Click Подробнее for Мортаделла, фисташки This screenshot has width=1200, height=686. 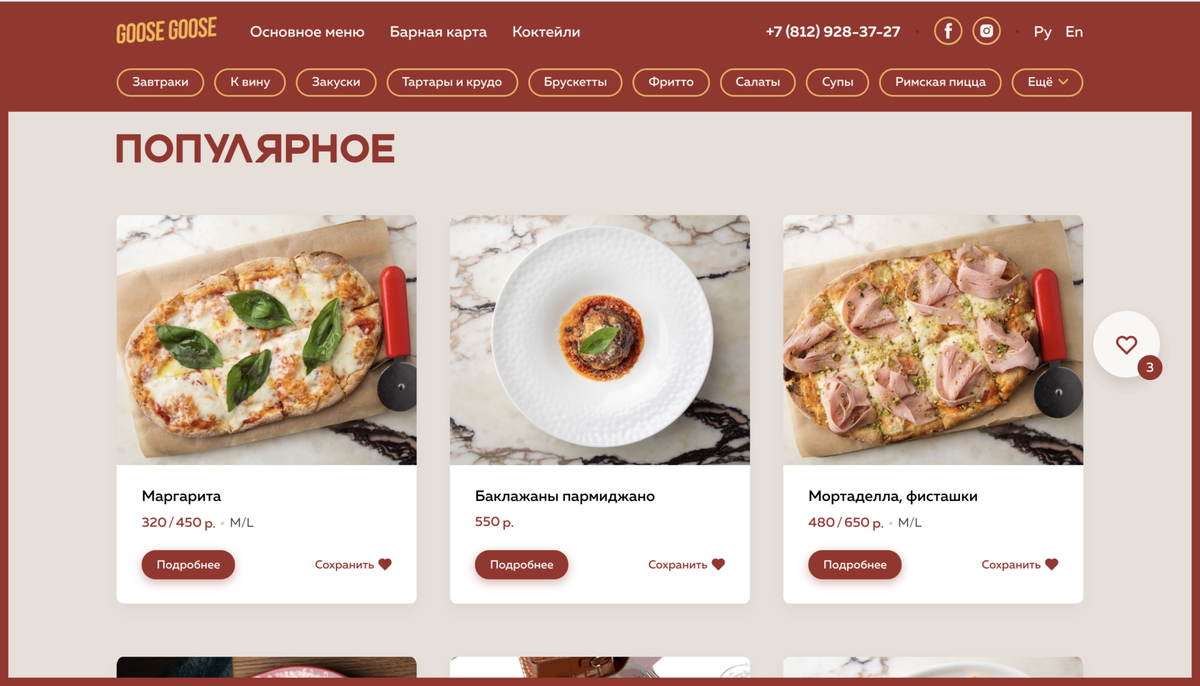855,565
